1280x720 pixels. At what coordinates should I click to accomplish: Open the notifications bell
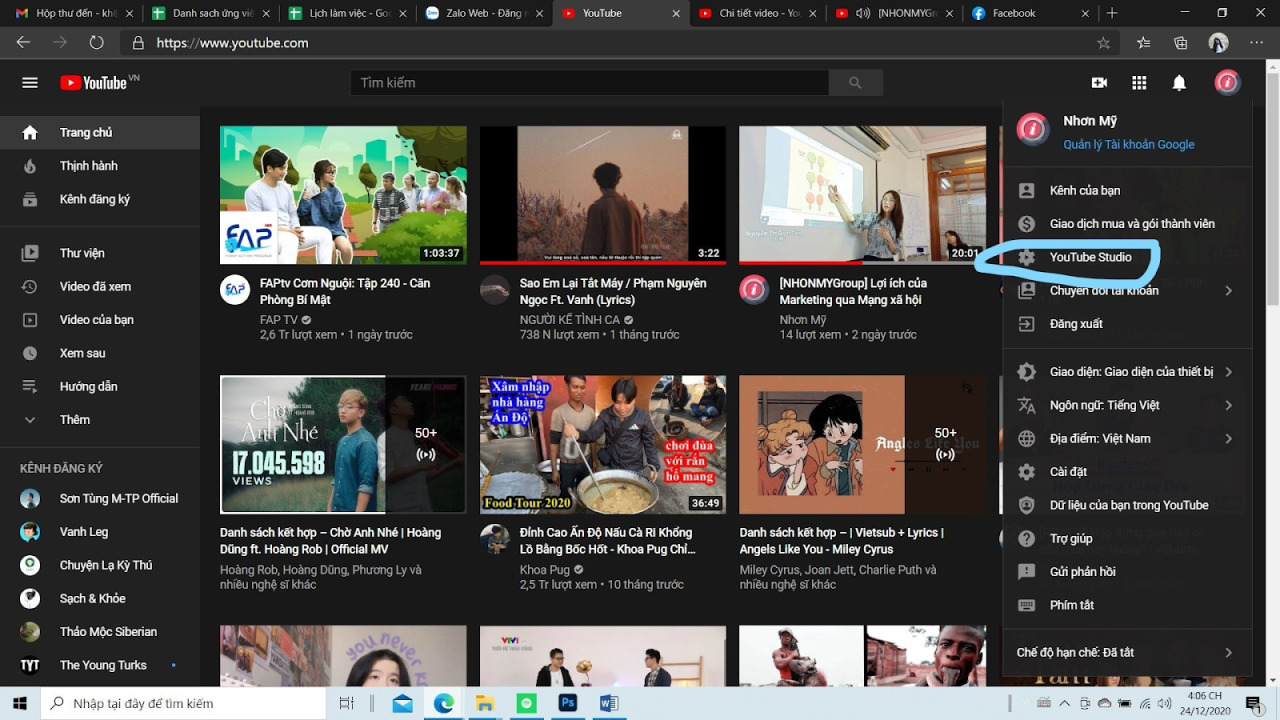click(x=1179, y=82)
